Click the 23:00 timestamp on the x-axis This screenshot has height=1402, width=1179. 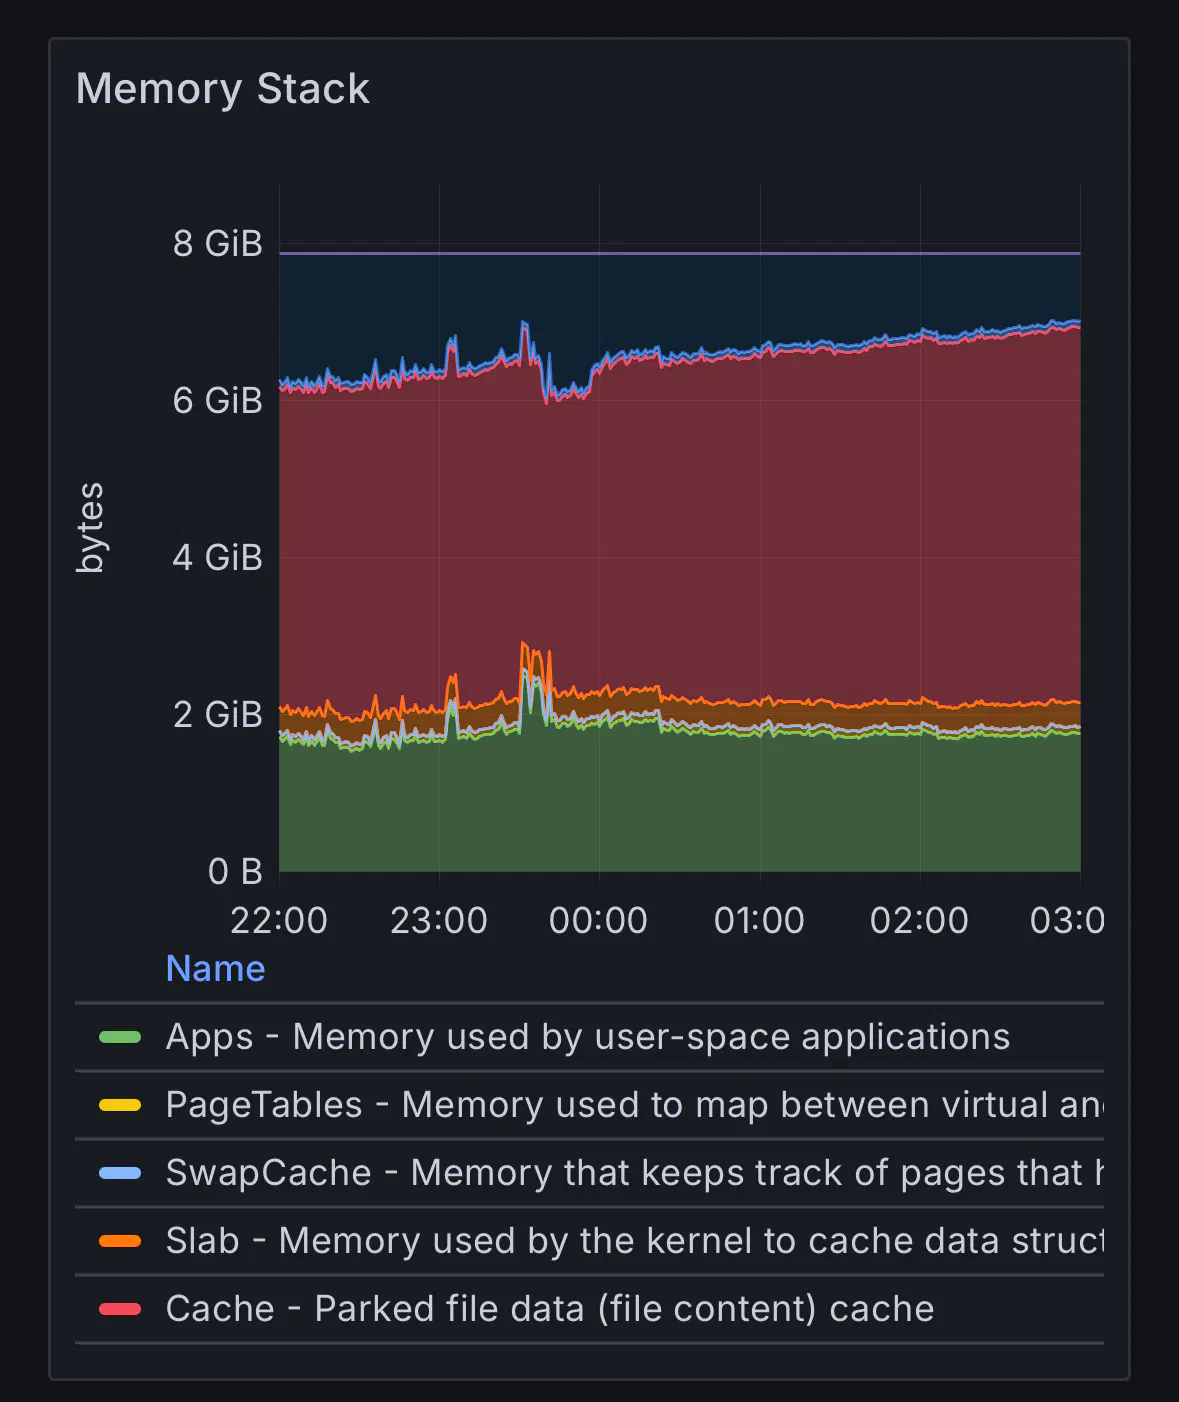[x=438, y=920]
